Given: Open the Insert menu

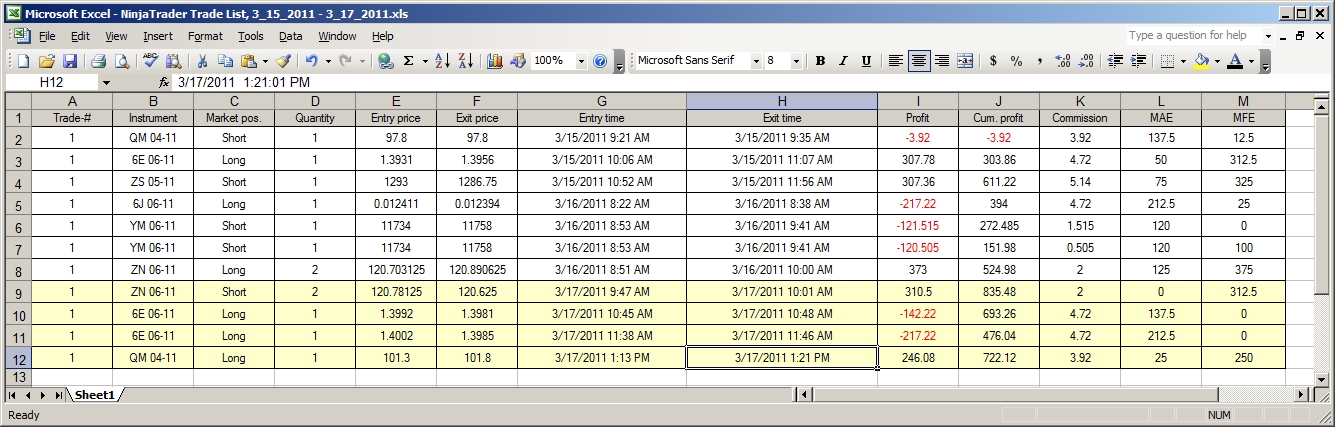Looking at the screenshot, I should 158,36.
